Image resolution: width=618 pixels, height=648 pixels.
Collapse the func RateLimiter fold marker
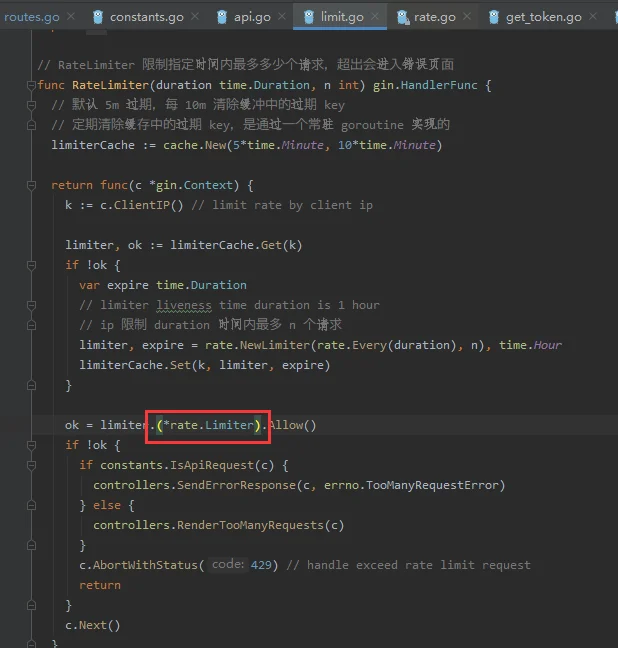pos(31,85)
